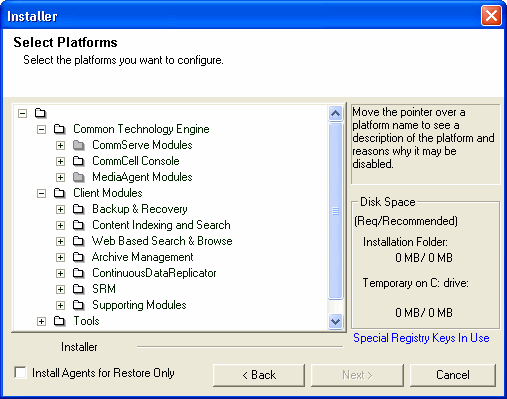Viewport: 507px width, 399px height.
Task: Expand the Web Based Search & Browse node
Action: (x=60, y=241)
